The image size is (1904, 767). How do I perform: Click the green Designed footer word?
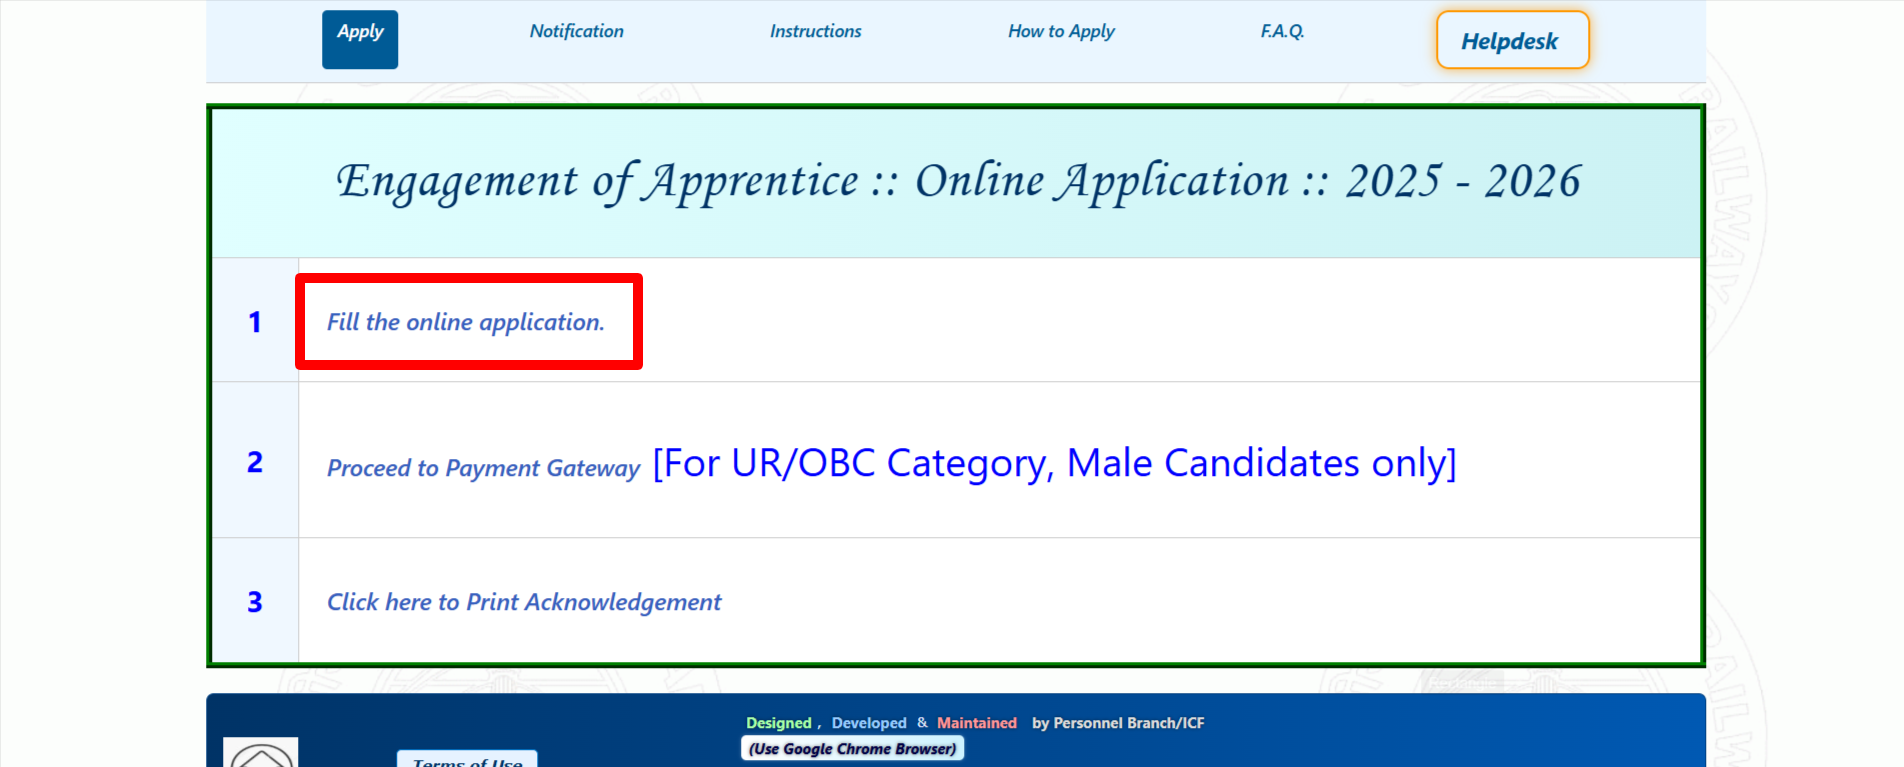(x=778, y=723)
